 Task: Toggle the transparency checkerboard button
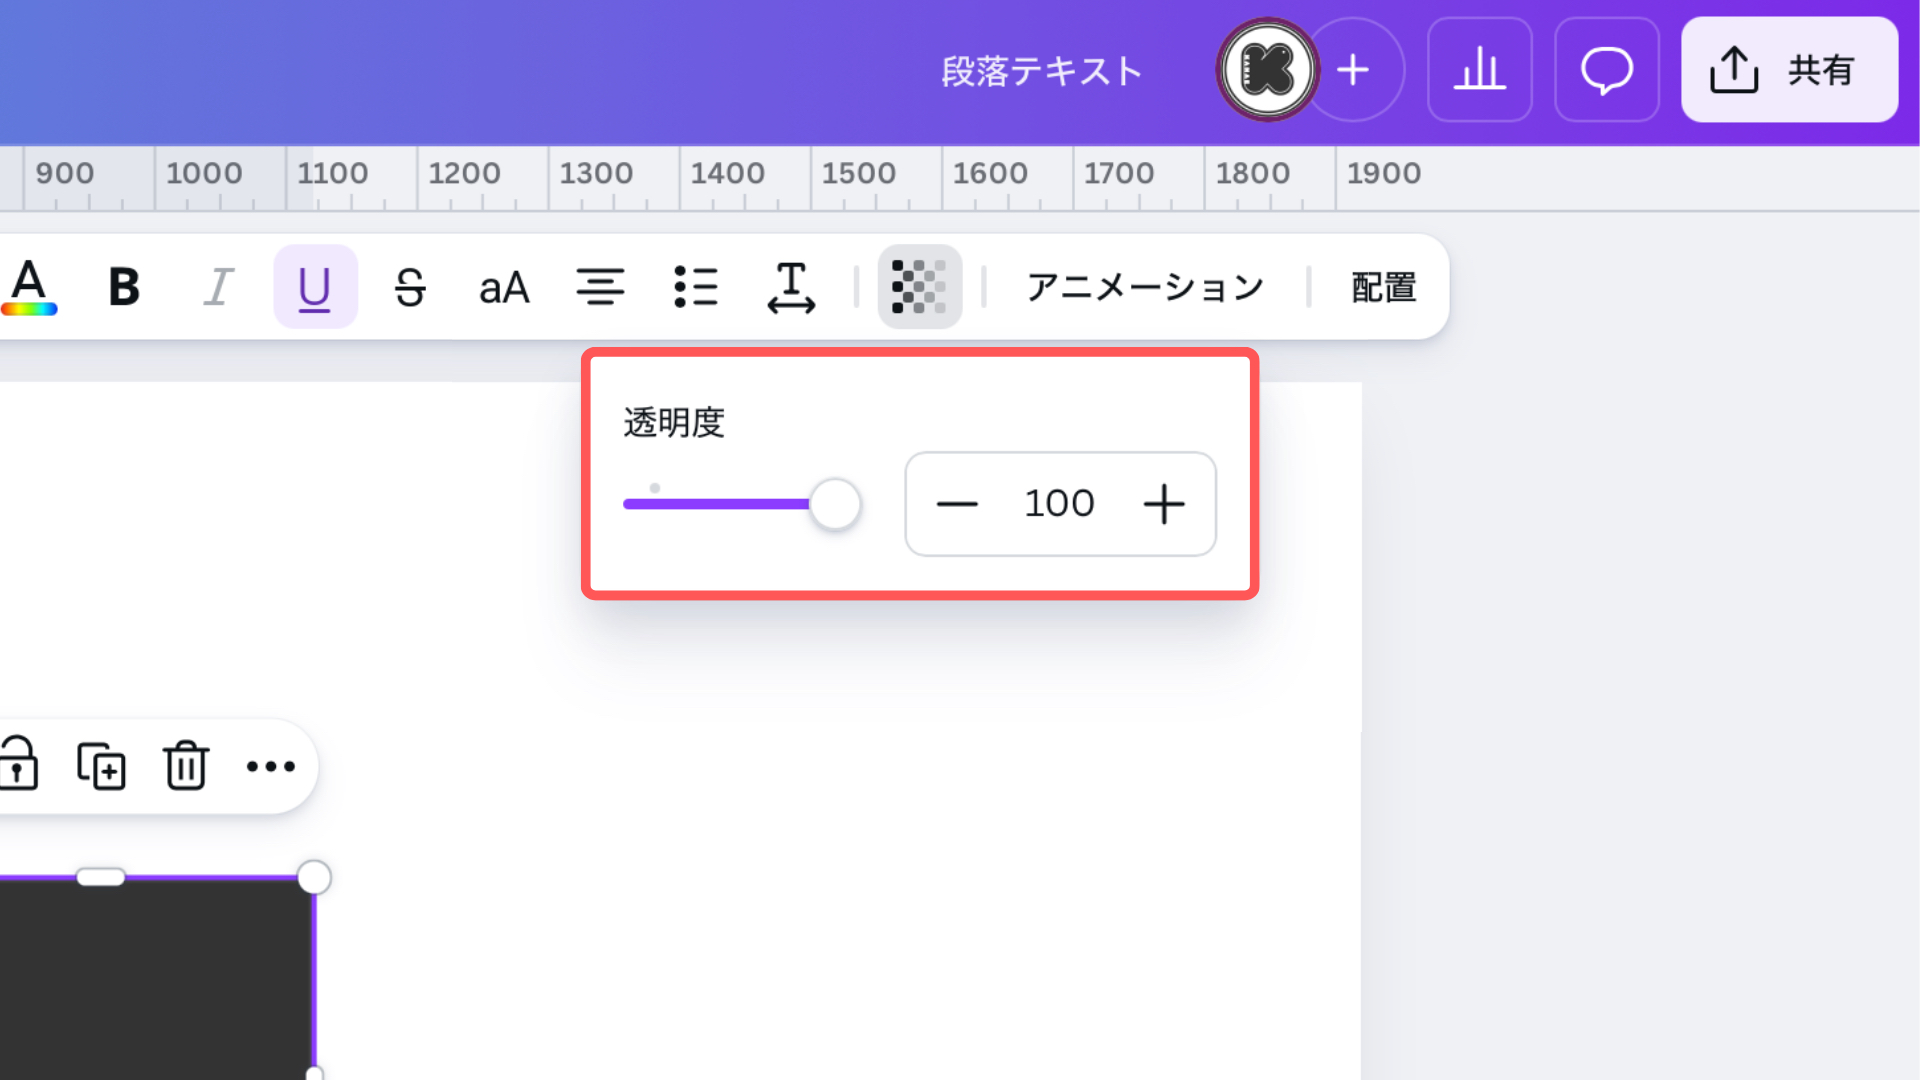[x=920, y=287]
